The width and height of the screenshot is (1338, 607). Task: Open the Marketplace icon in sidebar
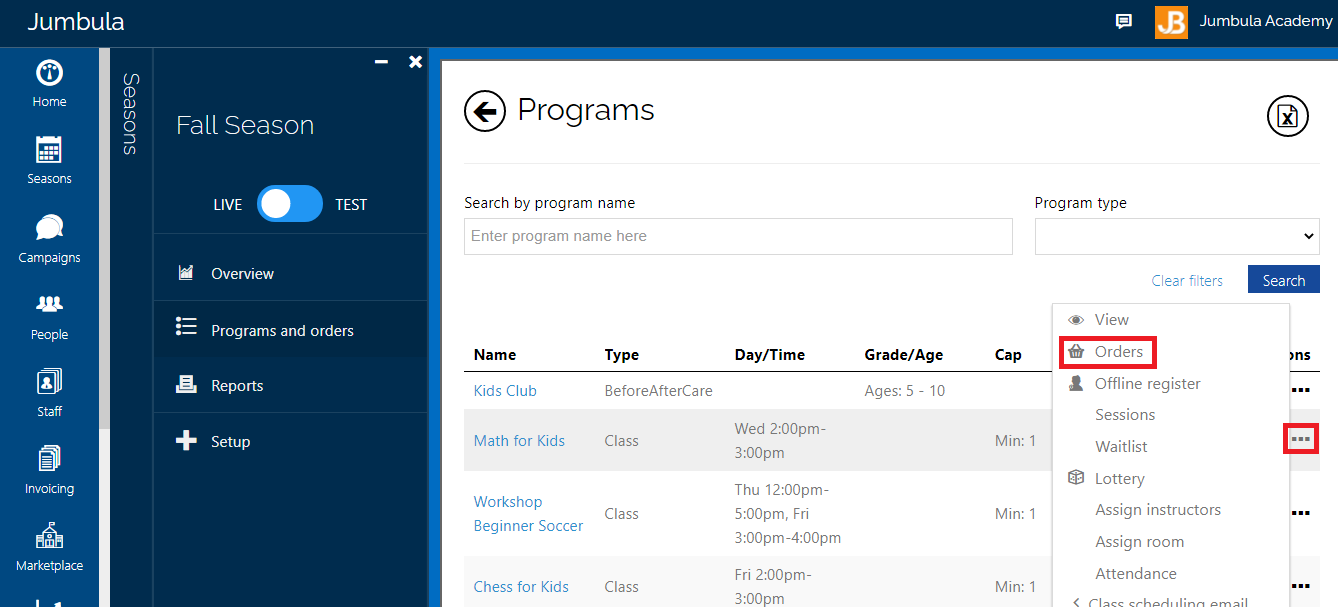[x=49, y=537]
